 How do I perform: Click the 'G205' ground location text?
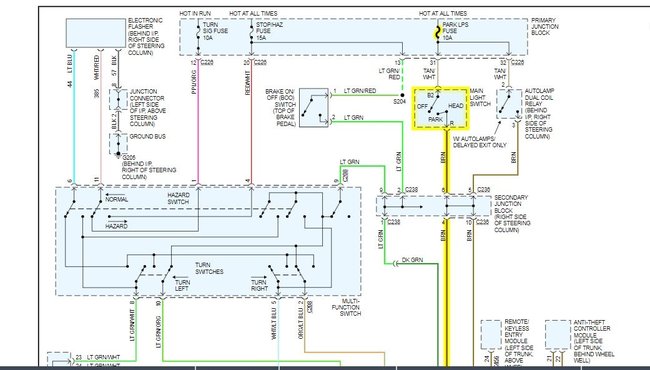click(x=149, y=167)
